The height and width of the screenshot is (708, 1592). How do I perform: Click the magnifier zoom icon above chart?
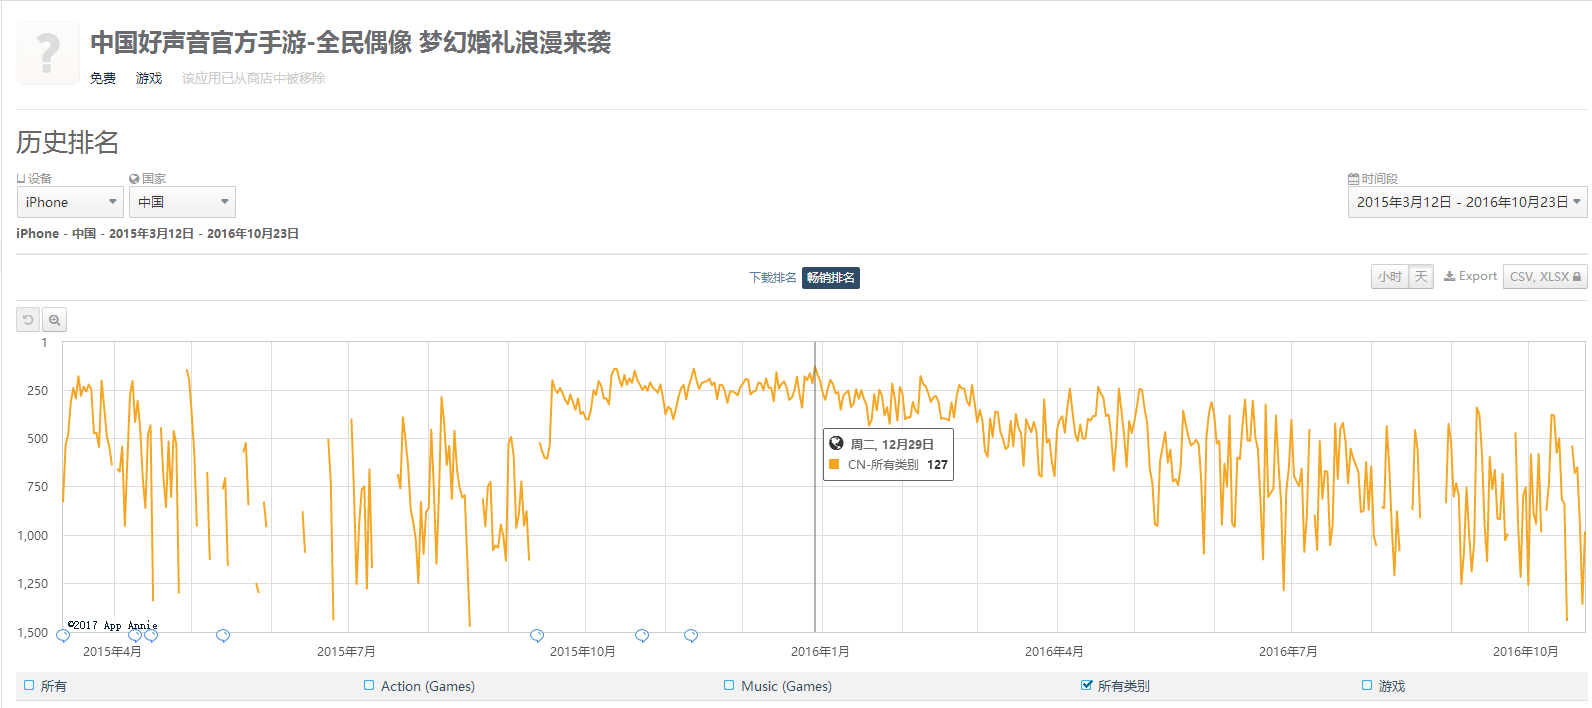click(54, 320)
